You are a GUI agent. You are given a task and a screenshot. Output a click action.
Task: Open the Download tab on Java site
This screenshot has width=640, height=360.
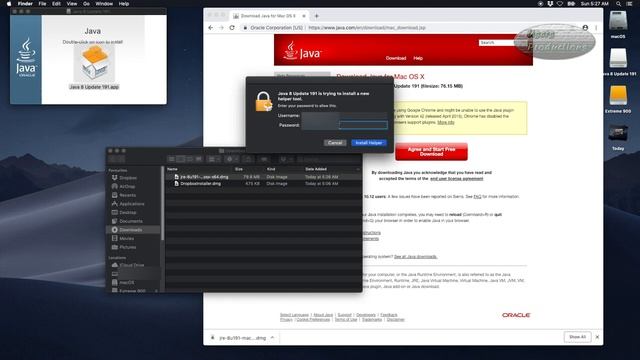[396, 58]
